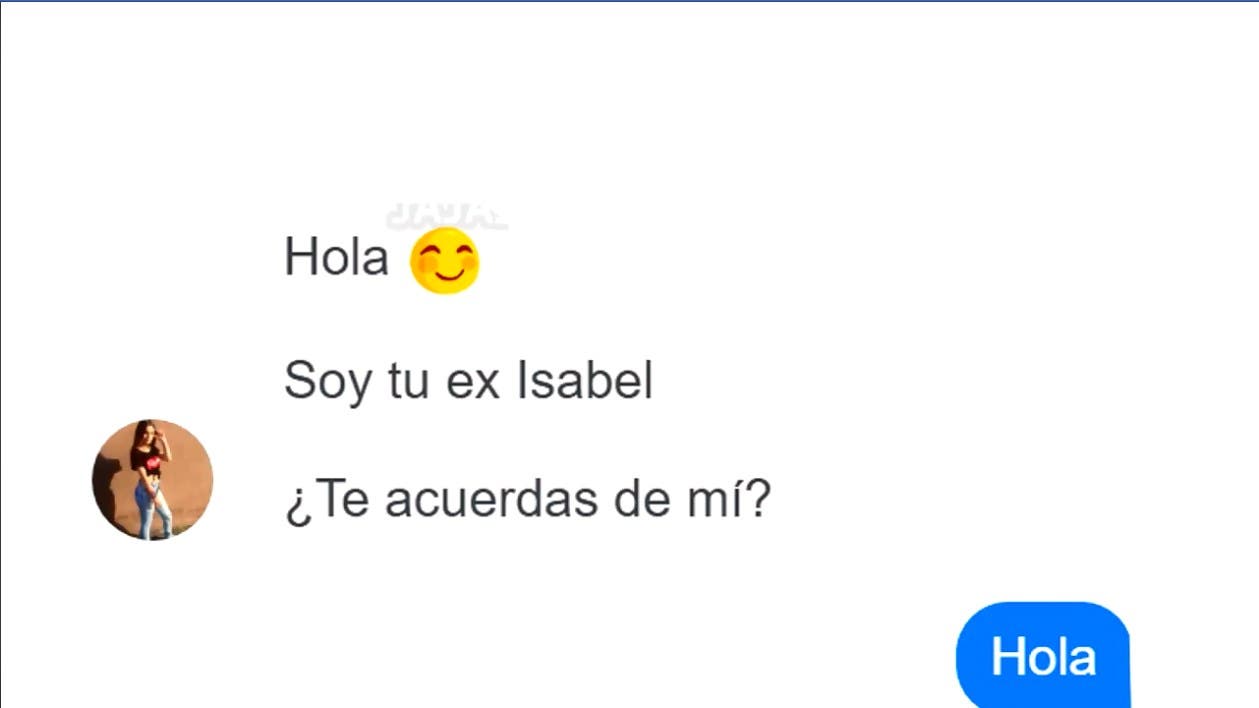This screenshot has width=1259, height=708.
Task: Click the received "Hola" greeting text
Action: [x=336, y=258]
